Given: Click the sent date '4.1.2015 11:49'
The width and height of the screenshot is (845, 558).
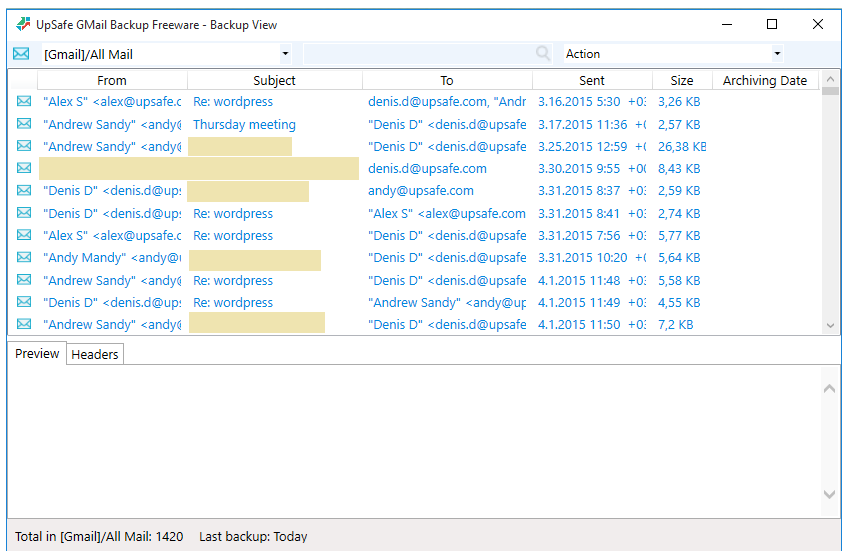Looking at the screenshot, I should tap(579, 302).
